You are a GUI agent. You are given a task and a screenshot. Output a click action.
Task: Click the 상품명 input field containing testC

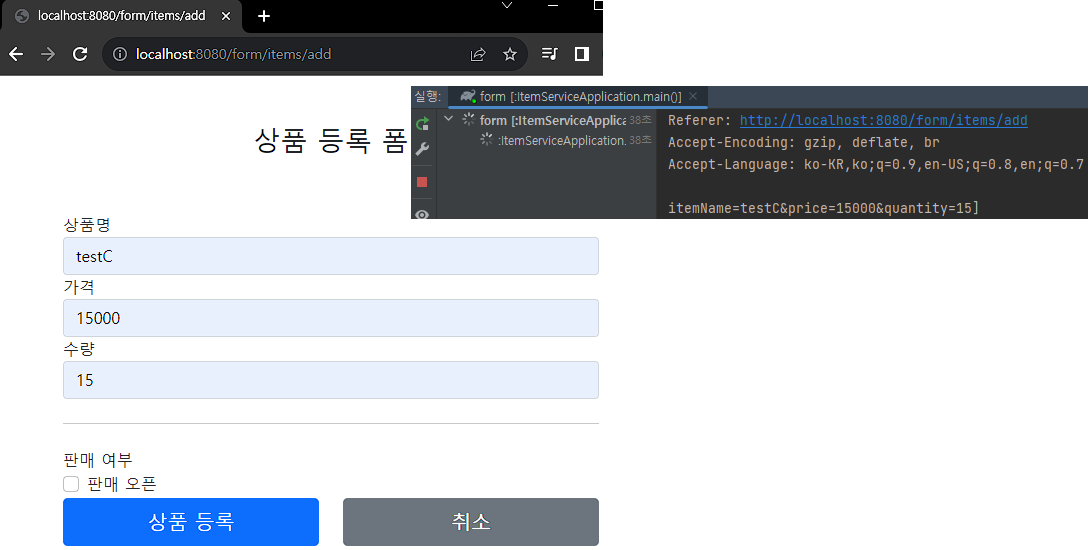(331, 256)
